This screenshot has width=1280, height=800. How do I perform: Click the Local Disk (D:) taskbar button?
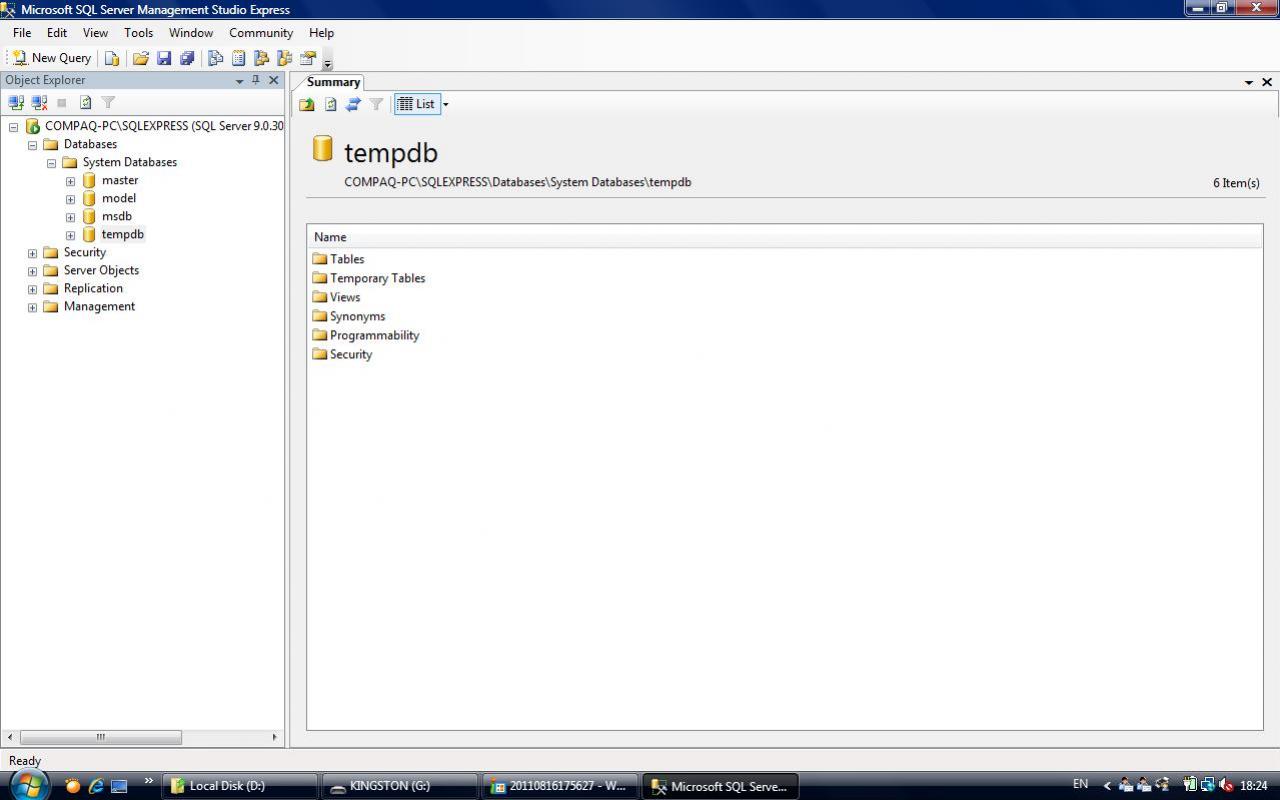tap(239, 786)
